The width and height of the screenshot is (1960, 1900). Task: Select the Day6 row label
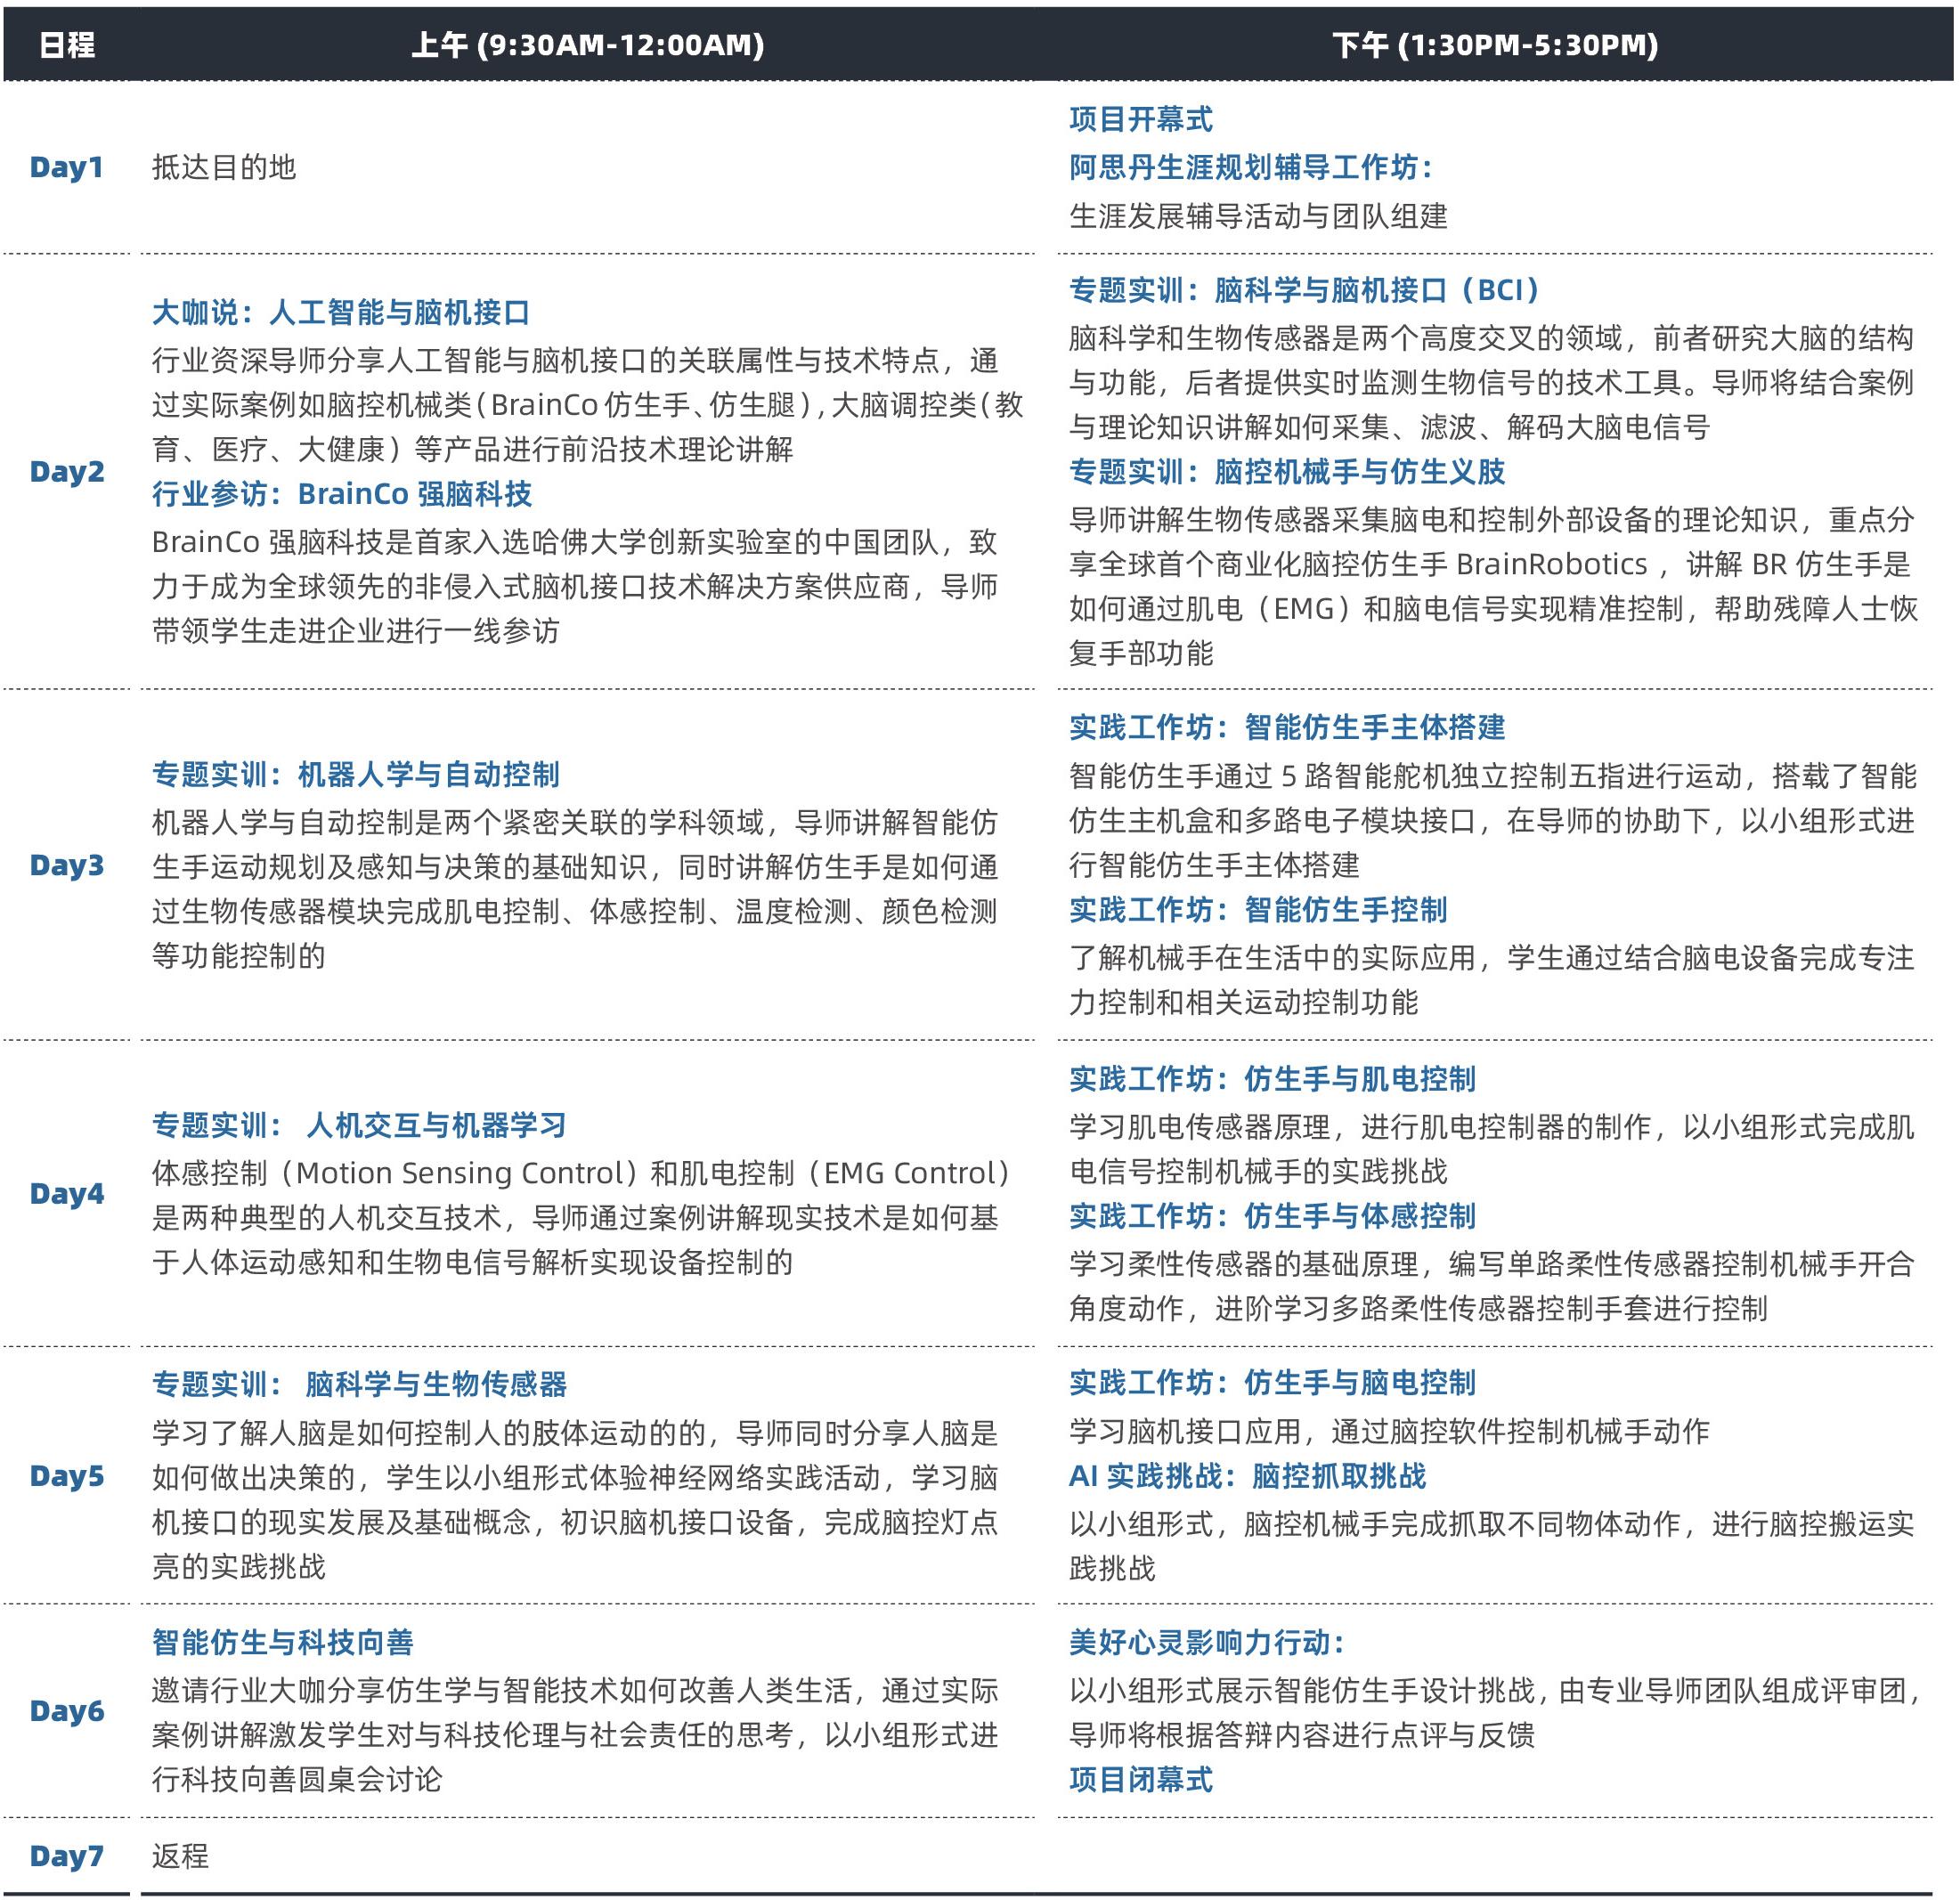tap(67, 1711)
